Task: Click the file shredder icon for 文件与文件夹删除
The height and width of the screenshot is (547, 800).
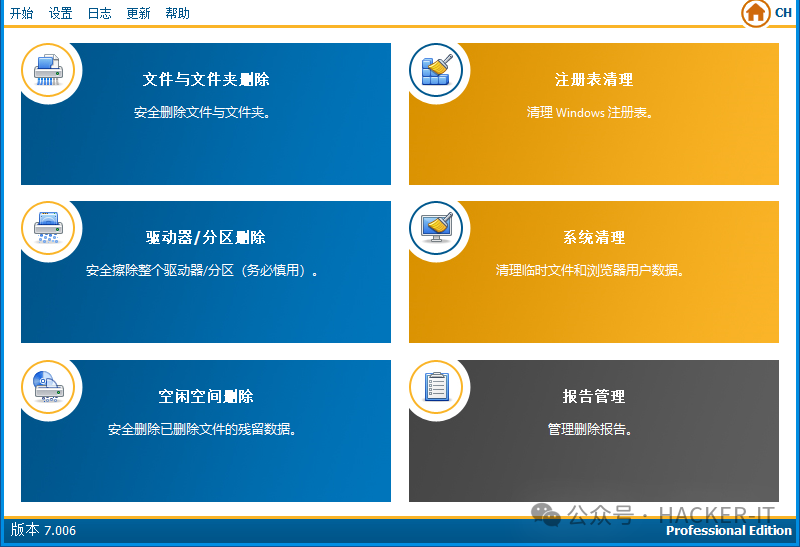Action: [48, 70]
